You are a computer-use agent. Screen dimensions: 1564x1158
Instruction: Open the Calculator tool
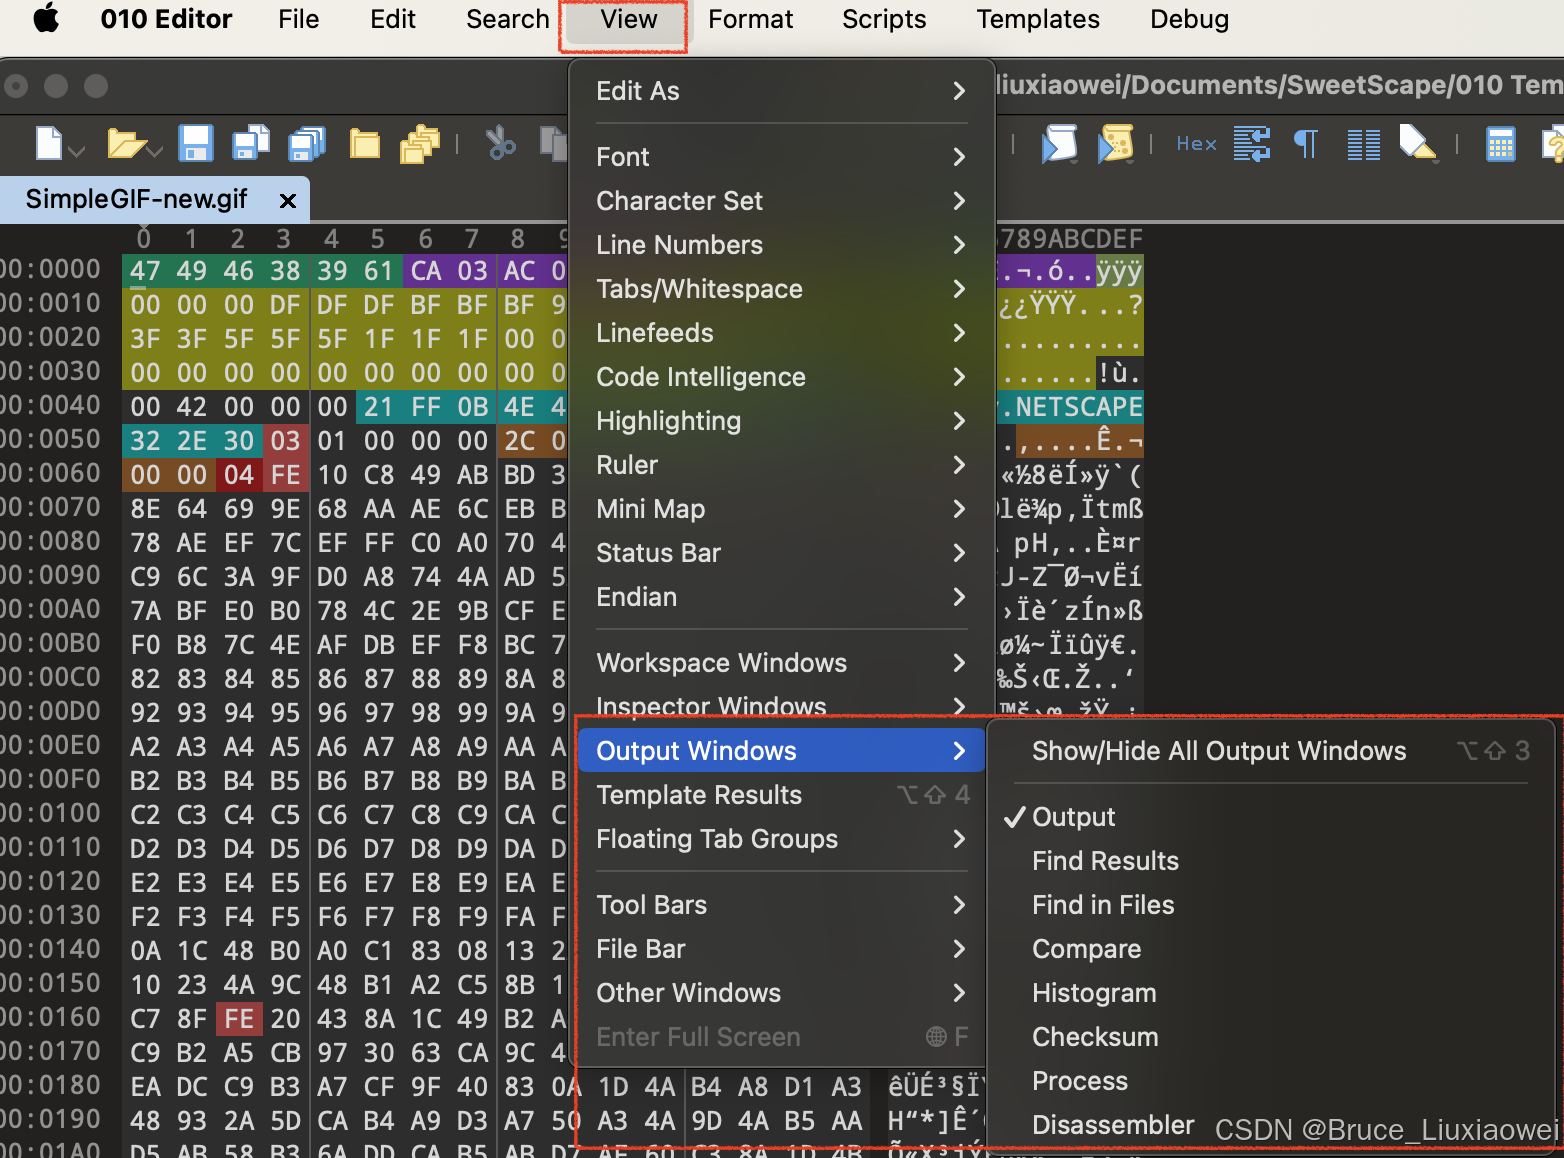(x=1501, y=144)
